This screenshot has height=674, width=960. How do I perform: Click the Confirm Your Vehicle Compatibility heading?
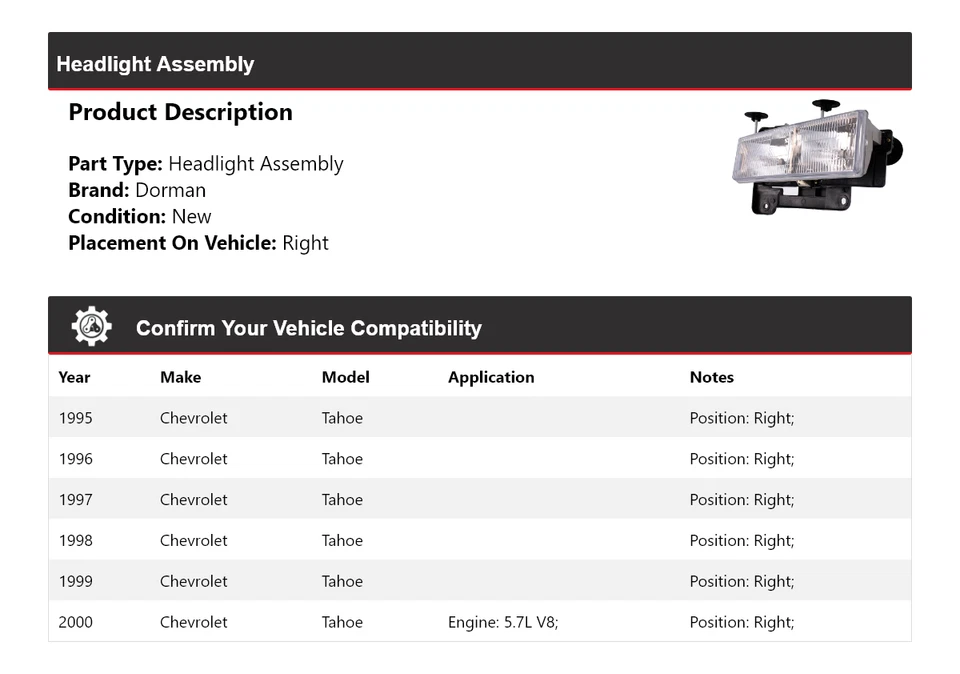[308, 328]
